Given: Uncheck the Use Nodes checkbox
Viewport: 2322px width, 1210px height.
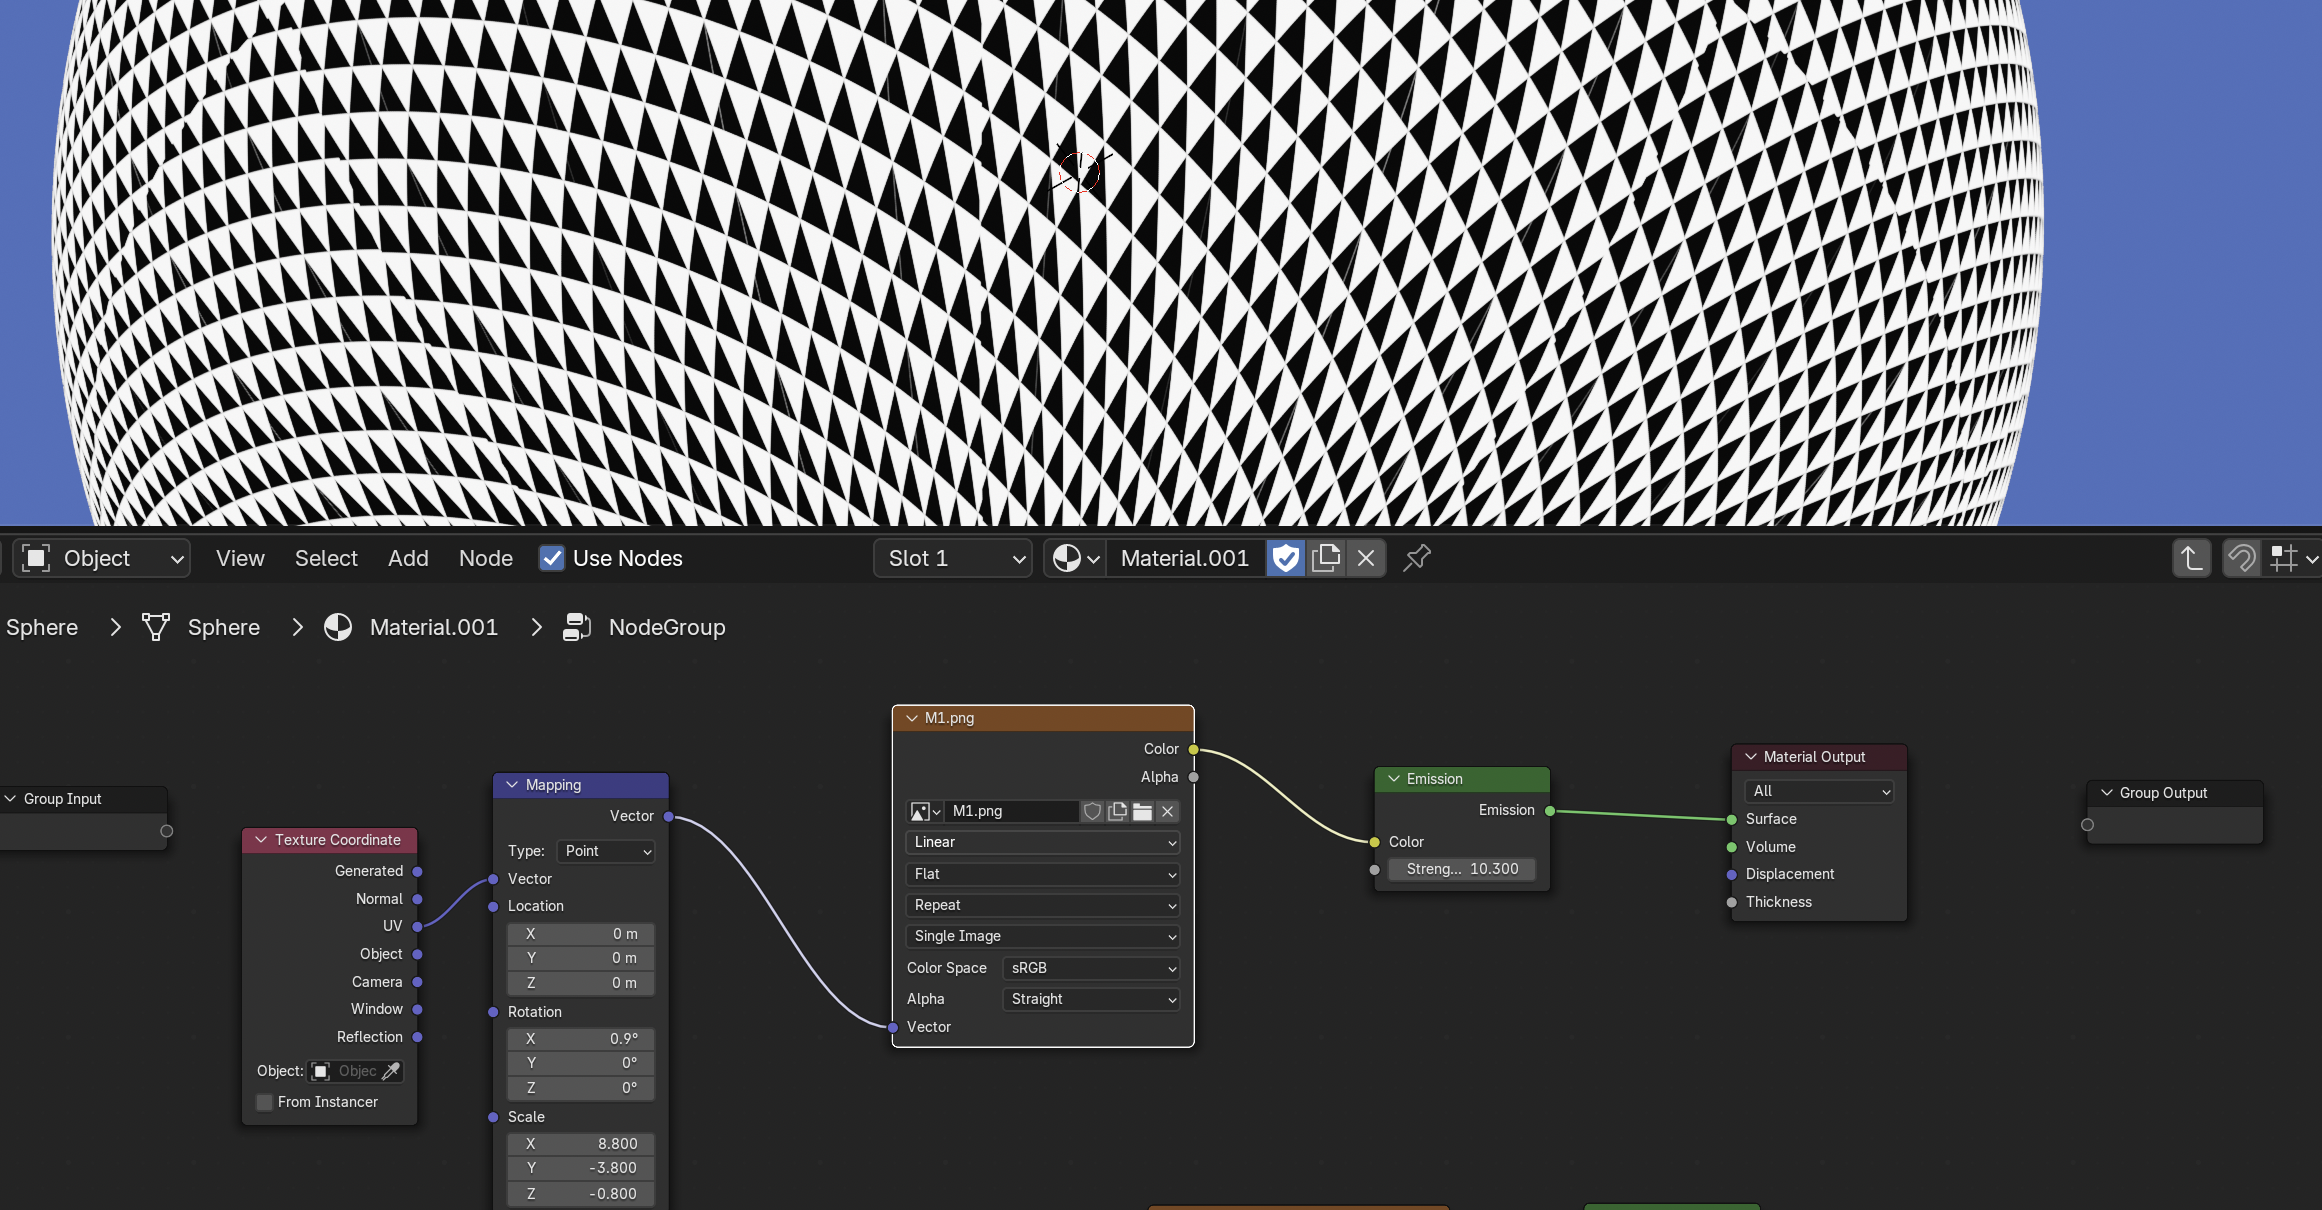Looking at the screenshot, I should coord(552,558).
